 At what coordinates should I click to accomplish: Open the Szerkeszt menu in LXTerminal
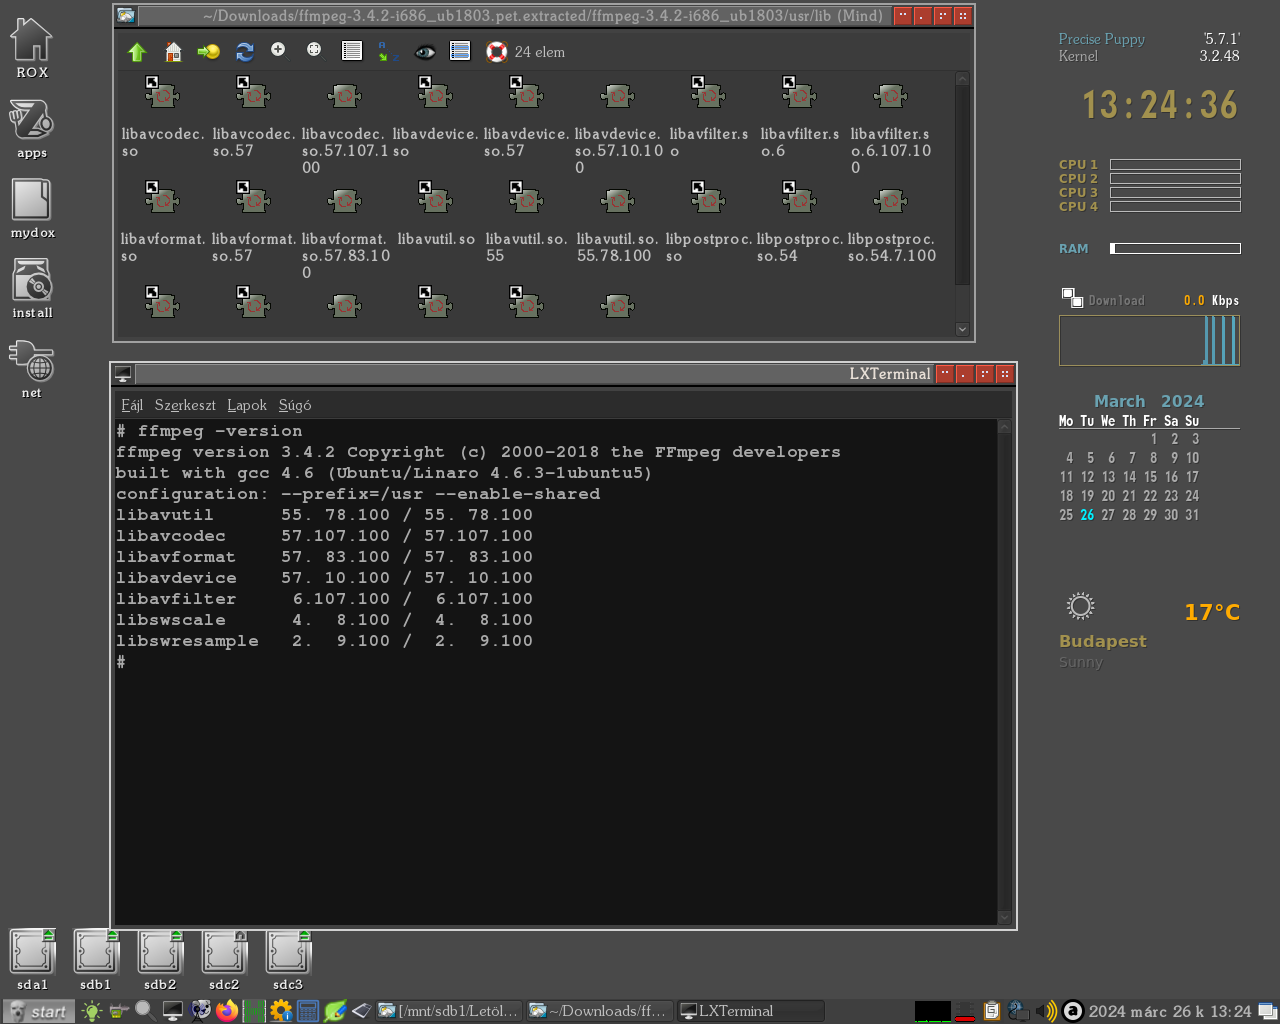tap(185, 405)
